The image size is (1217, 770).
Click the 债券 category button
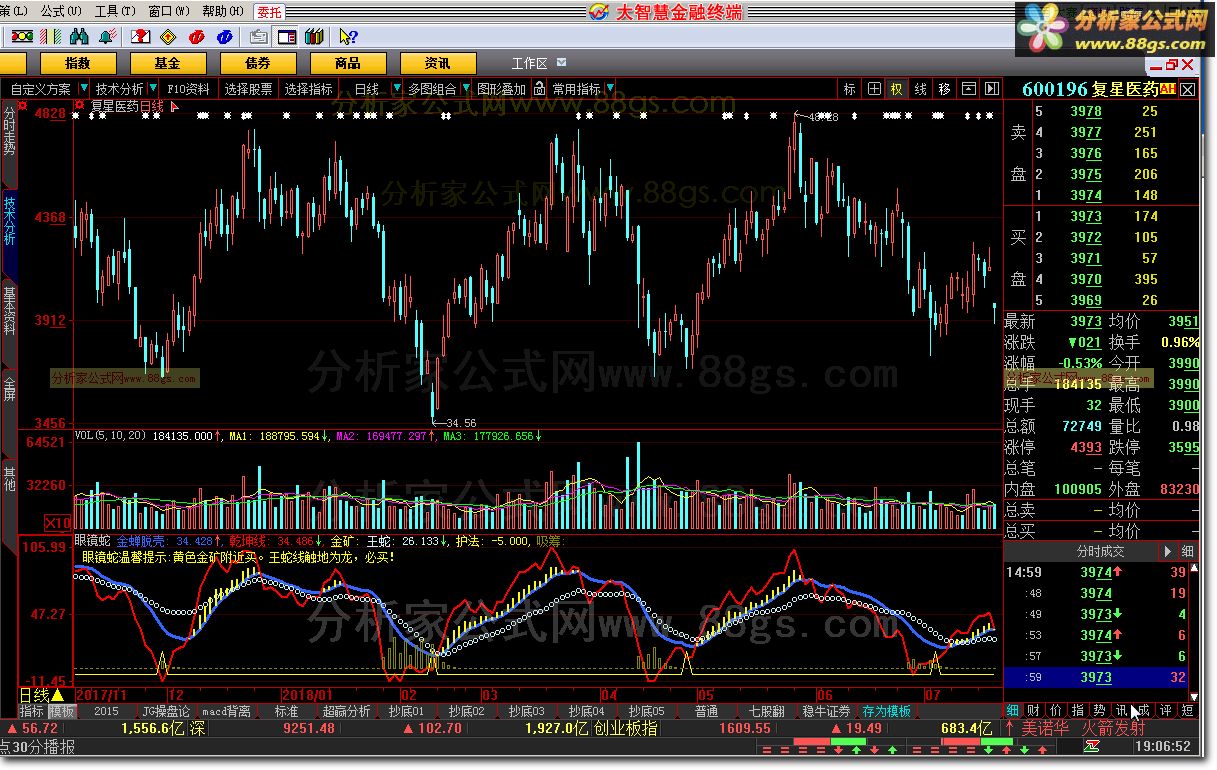[257, 63]
